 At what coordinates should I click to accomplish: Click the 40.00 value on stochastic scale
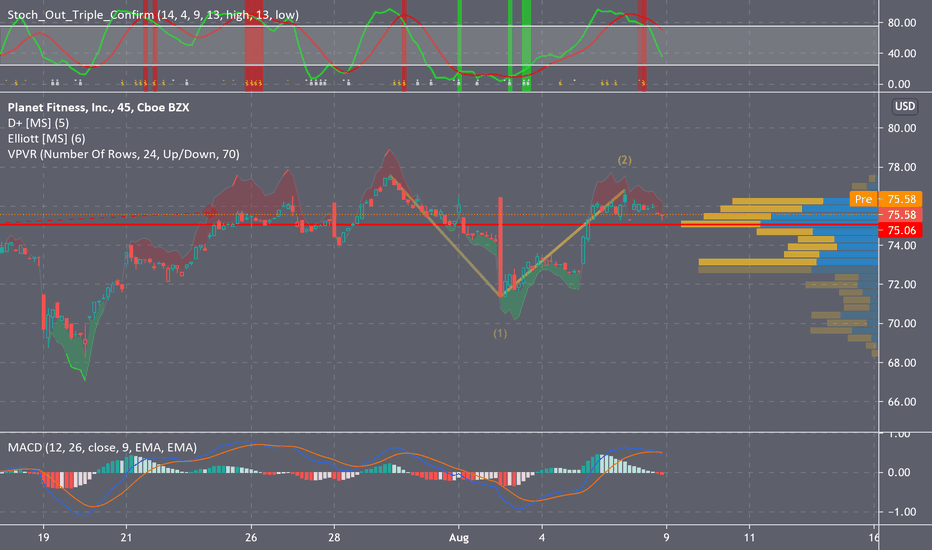(902, 54)
